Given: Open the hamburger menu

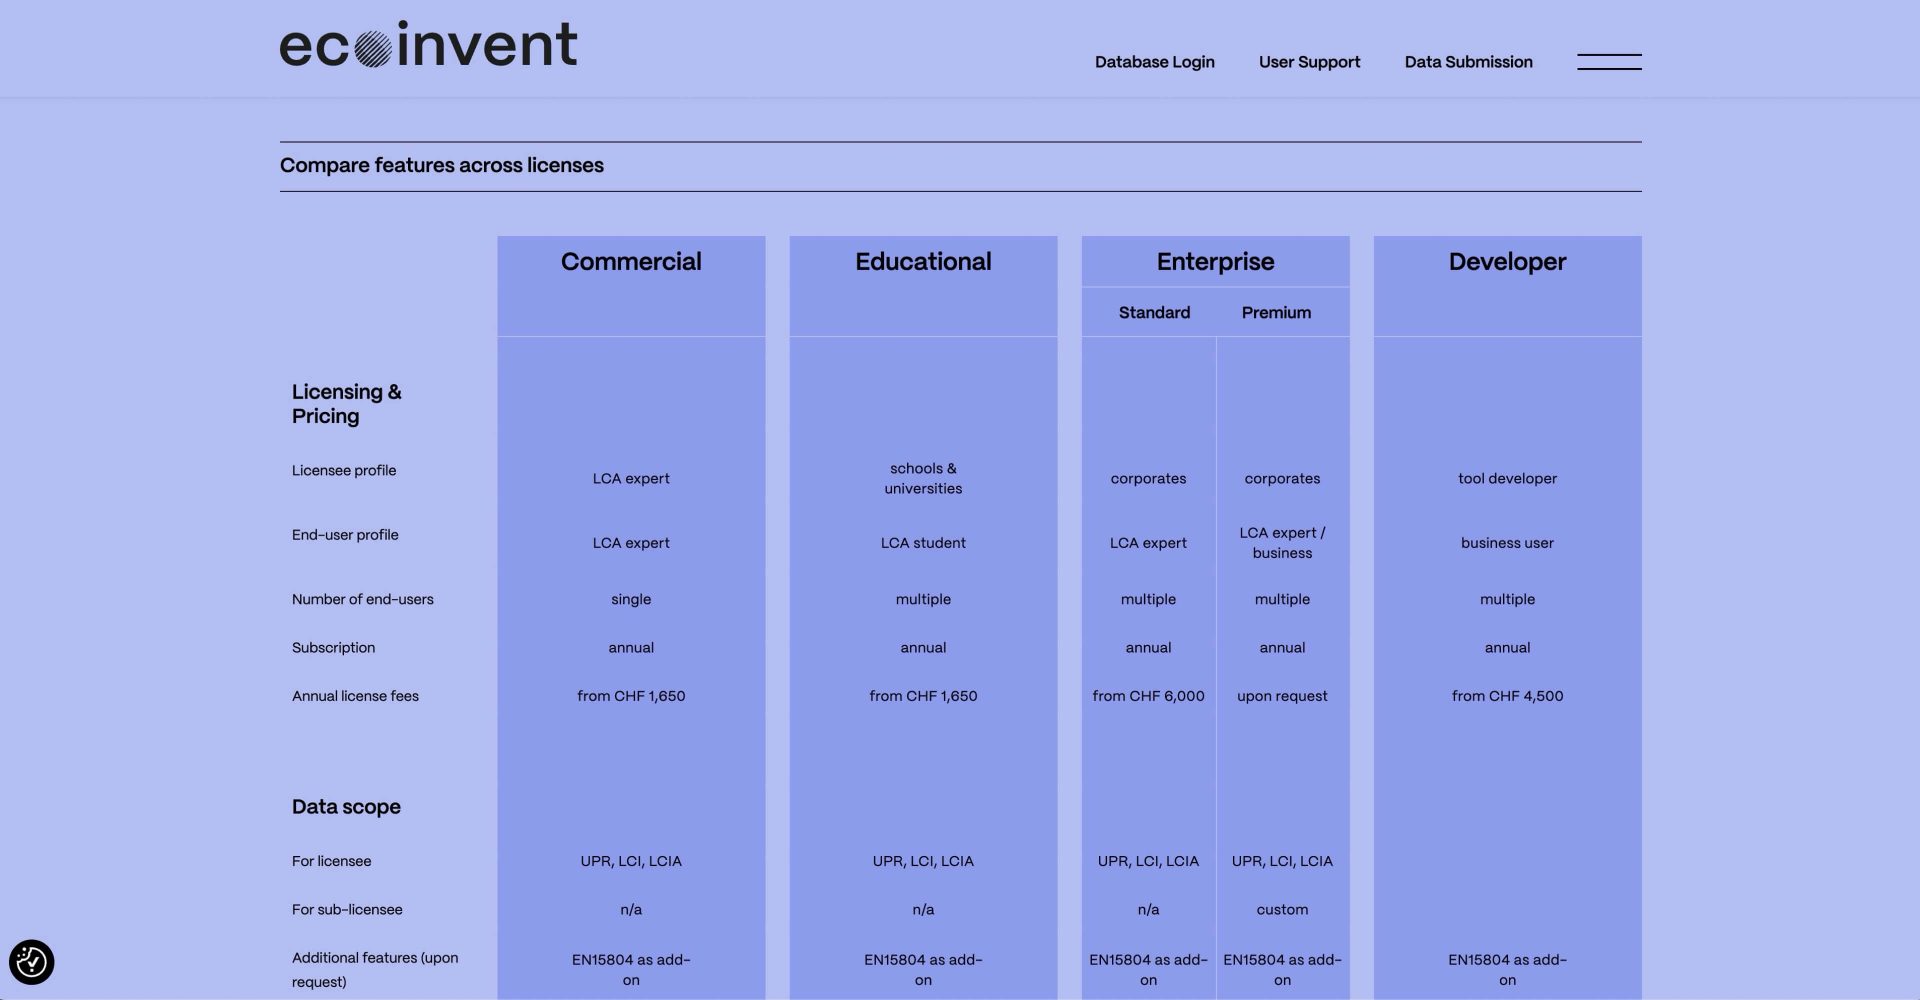Looking at the screenshot, I should 1608,62.
